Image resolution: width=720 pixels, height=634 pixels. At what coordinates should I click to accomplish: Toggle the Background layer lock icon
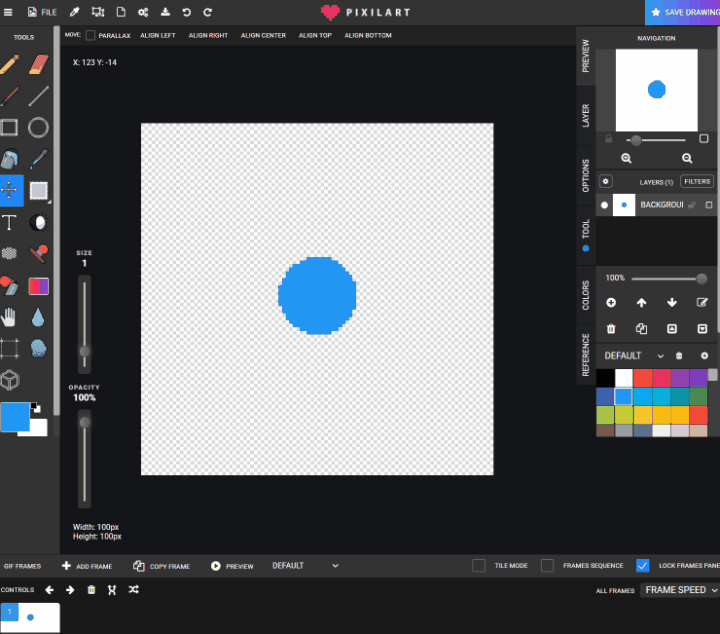(692, 205)
